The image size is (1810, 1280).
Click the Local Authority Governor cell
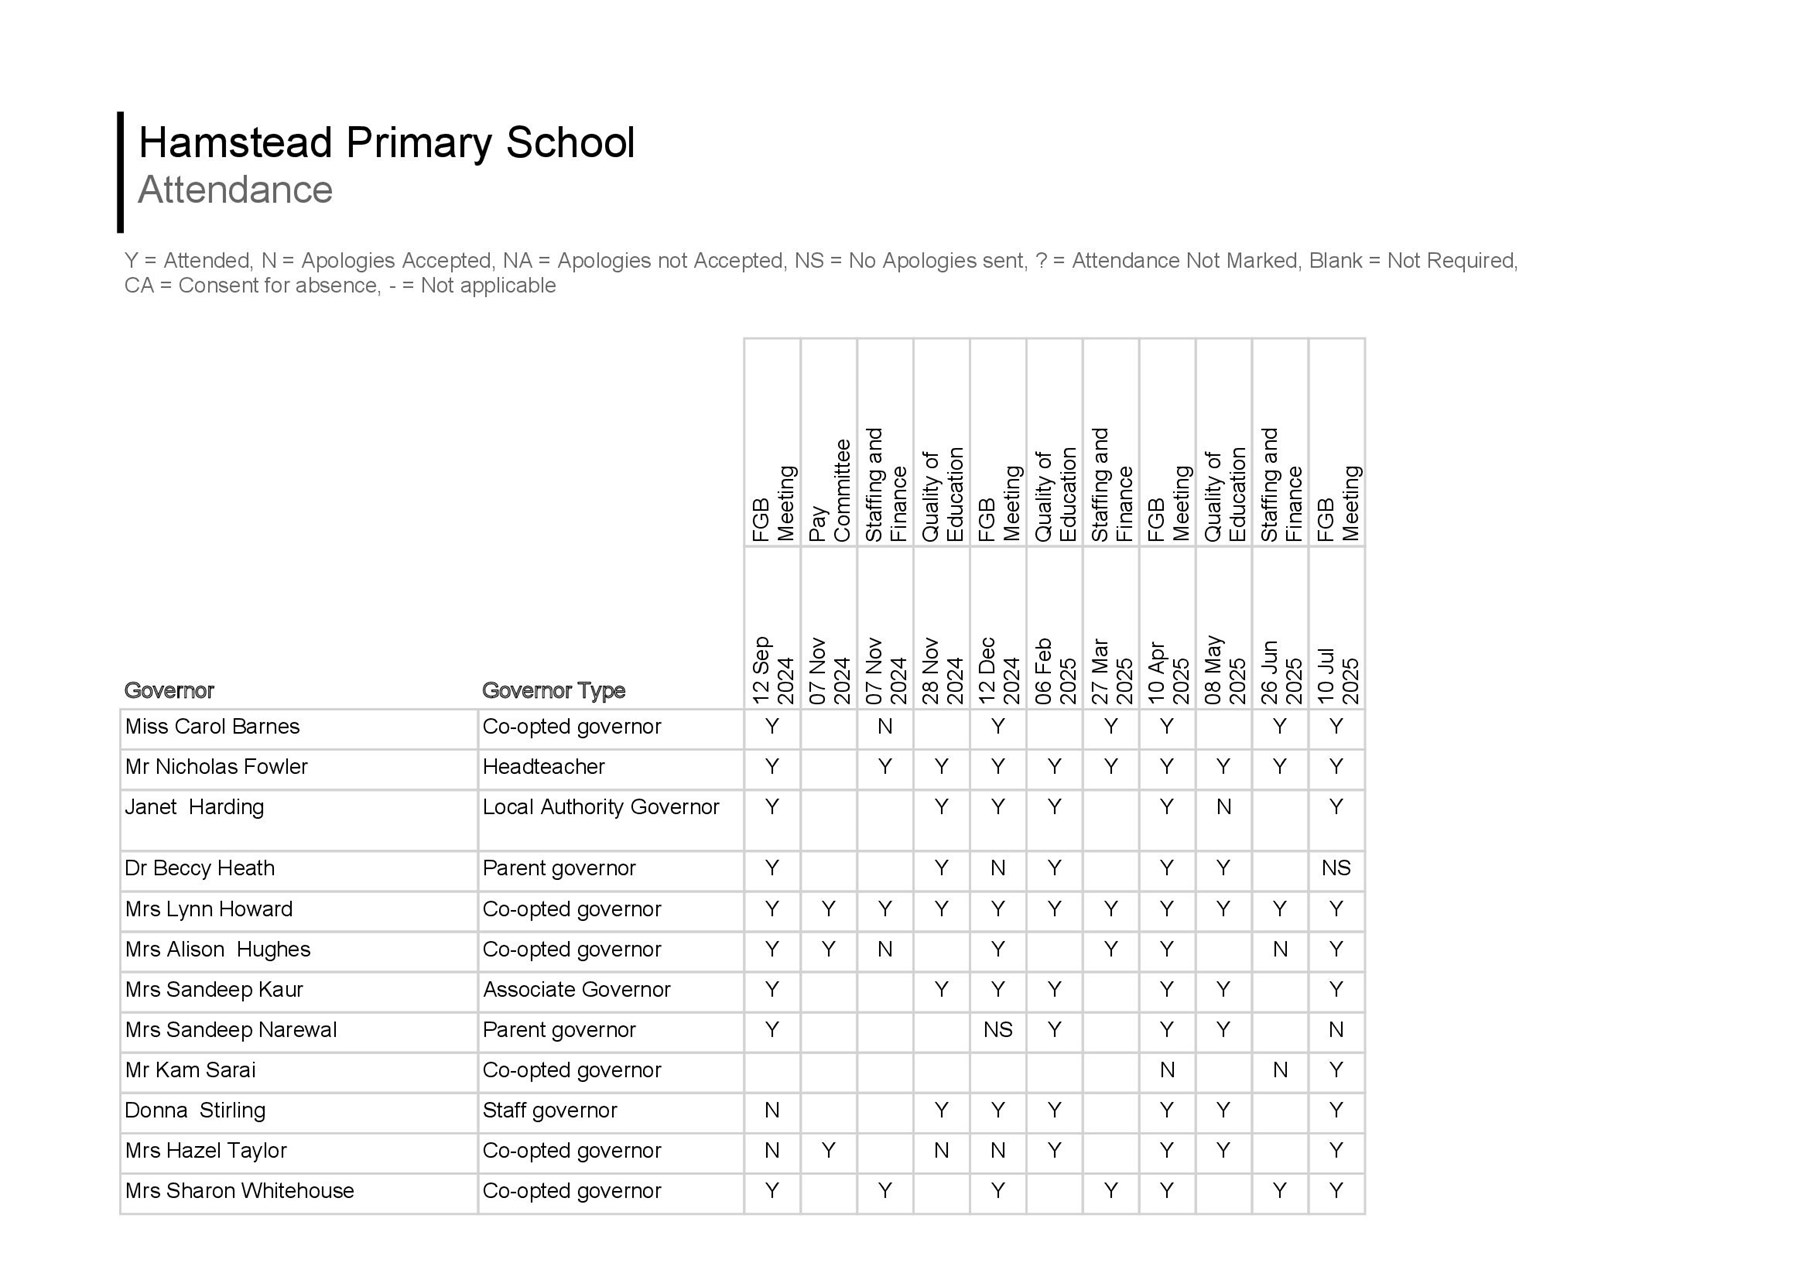(x=601, y=807)
